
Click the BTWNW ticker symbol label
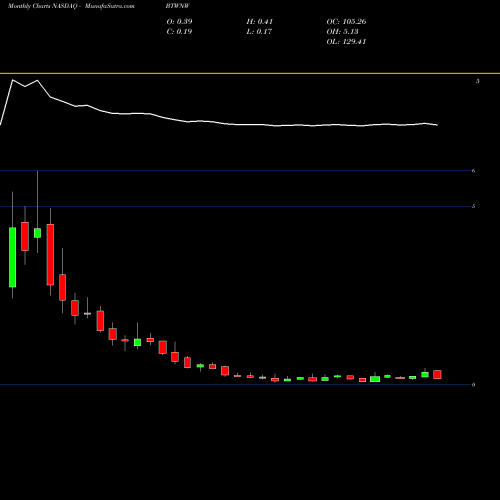click(178, 6)
